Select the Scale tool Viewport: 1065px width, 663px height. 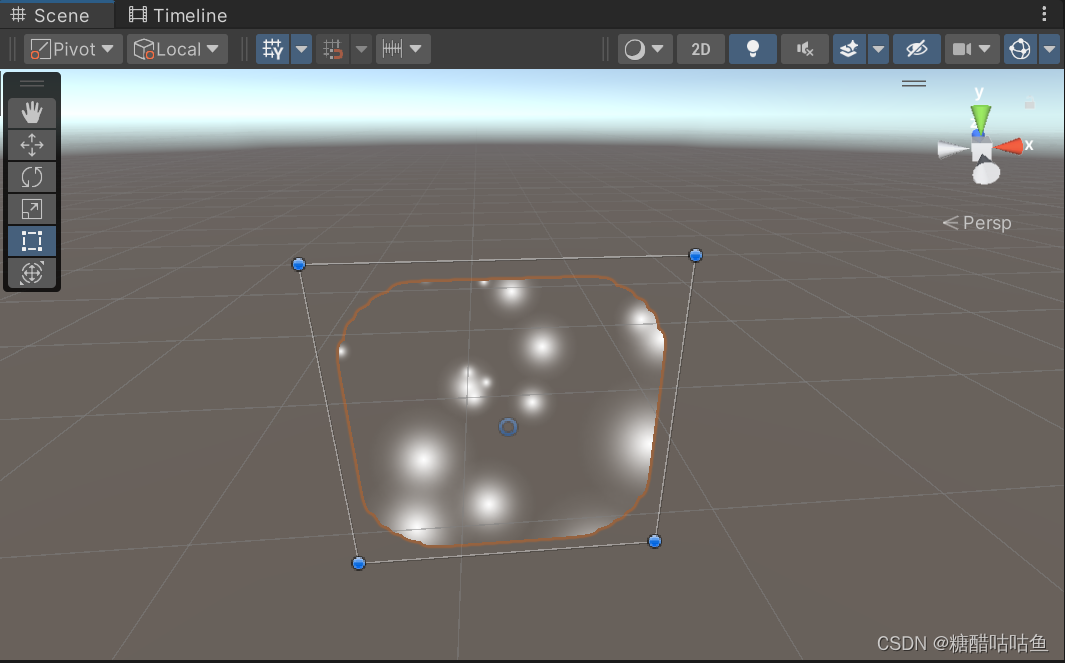tap(31, 208)
